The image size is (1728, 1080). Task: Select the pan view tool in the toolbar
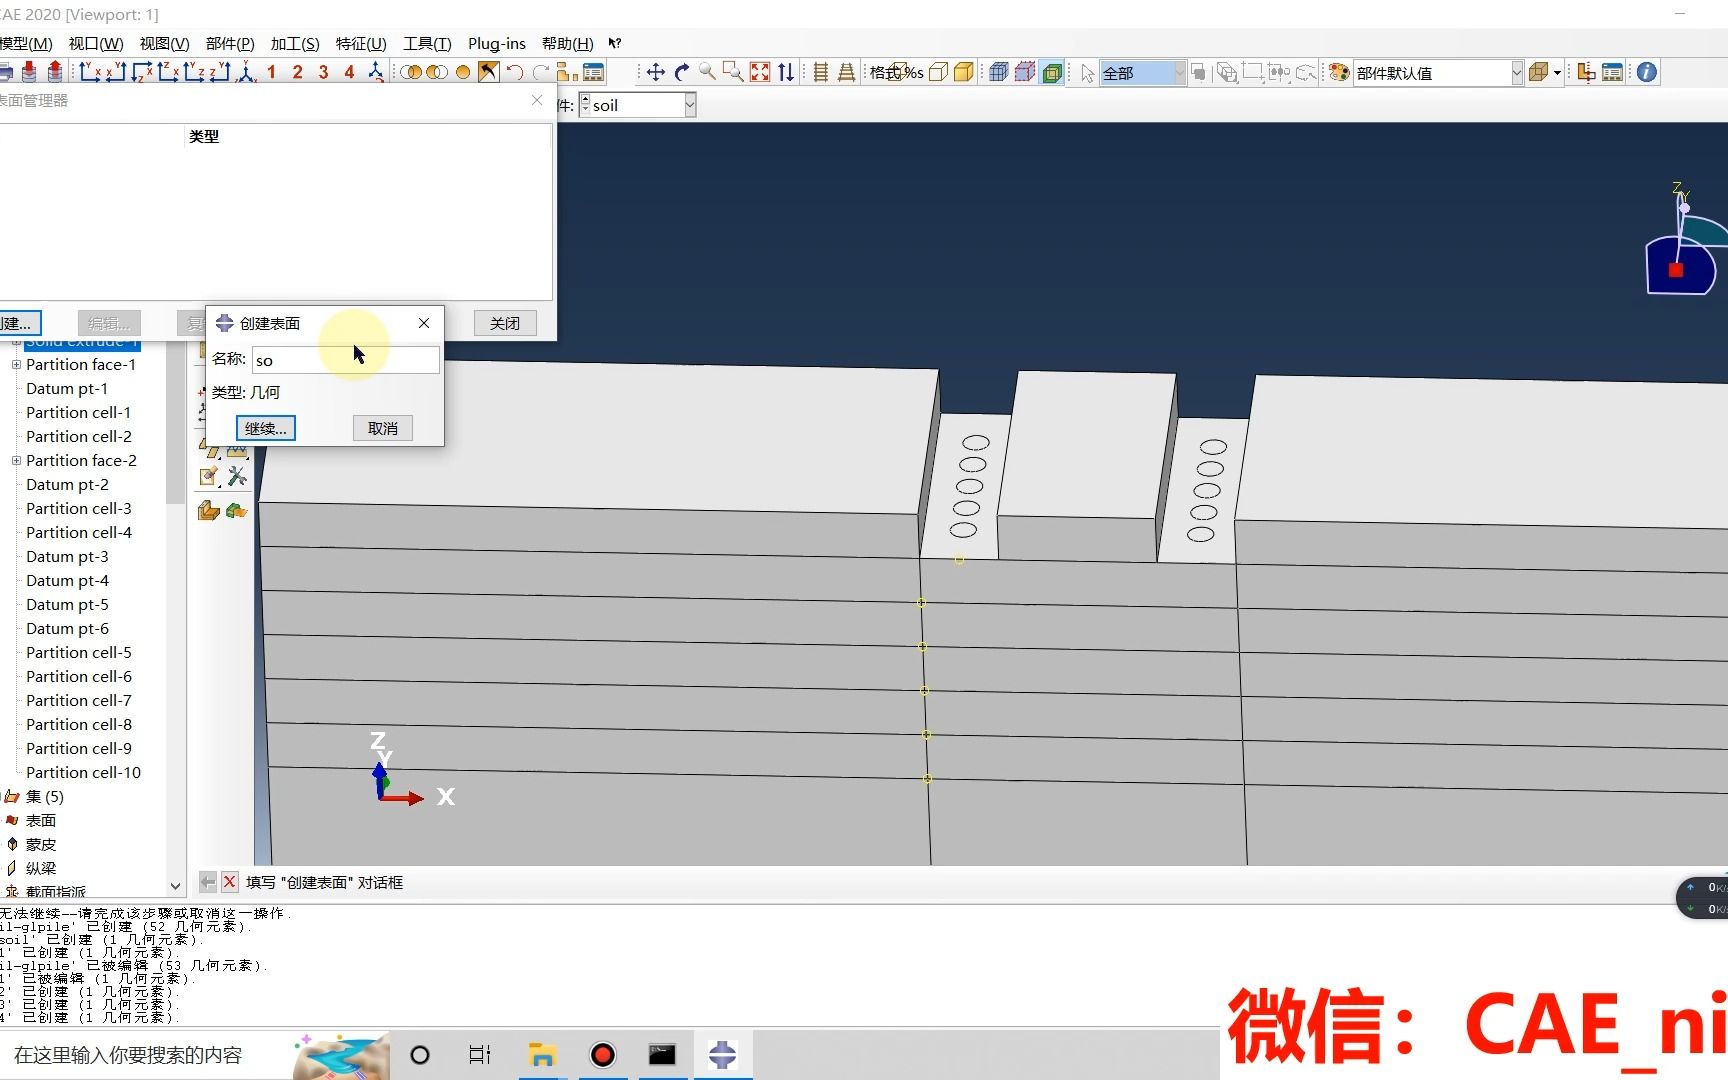[x=656, y=72]
